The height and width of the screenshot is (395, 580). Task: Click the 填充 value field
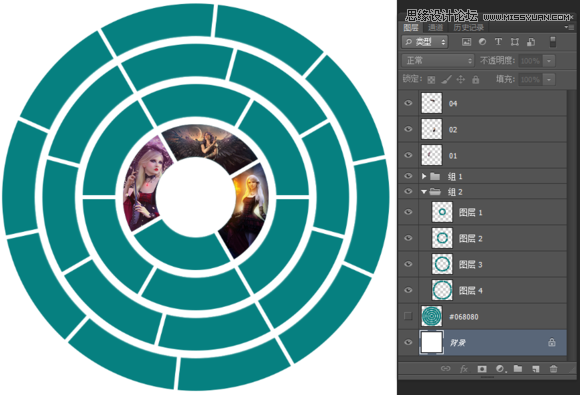[530, 80]
